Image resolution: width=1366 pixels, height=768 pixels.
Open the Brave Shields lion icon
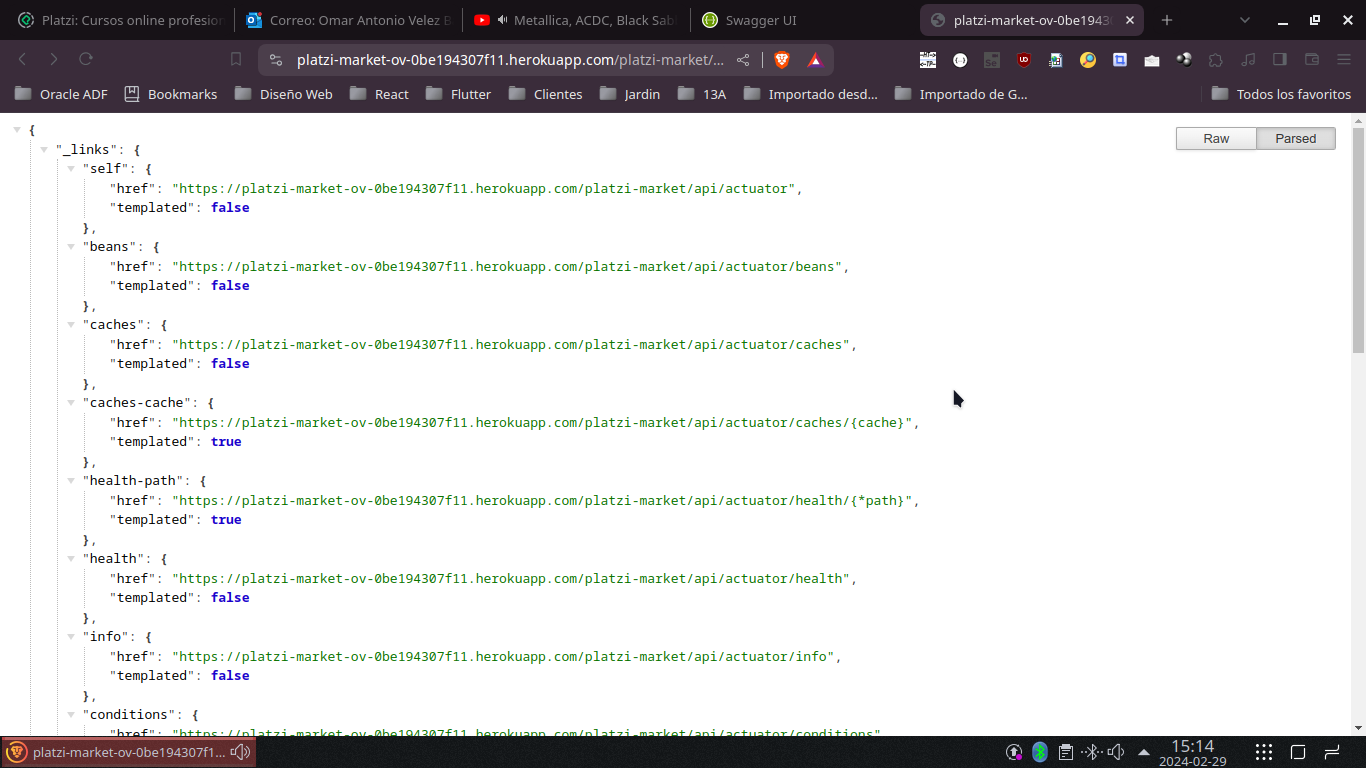(782, 60)
